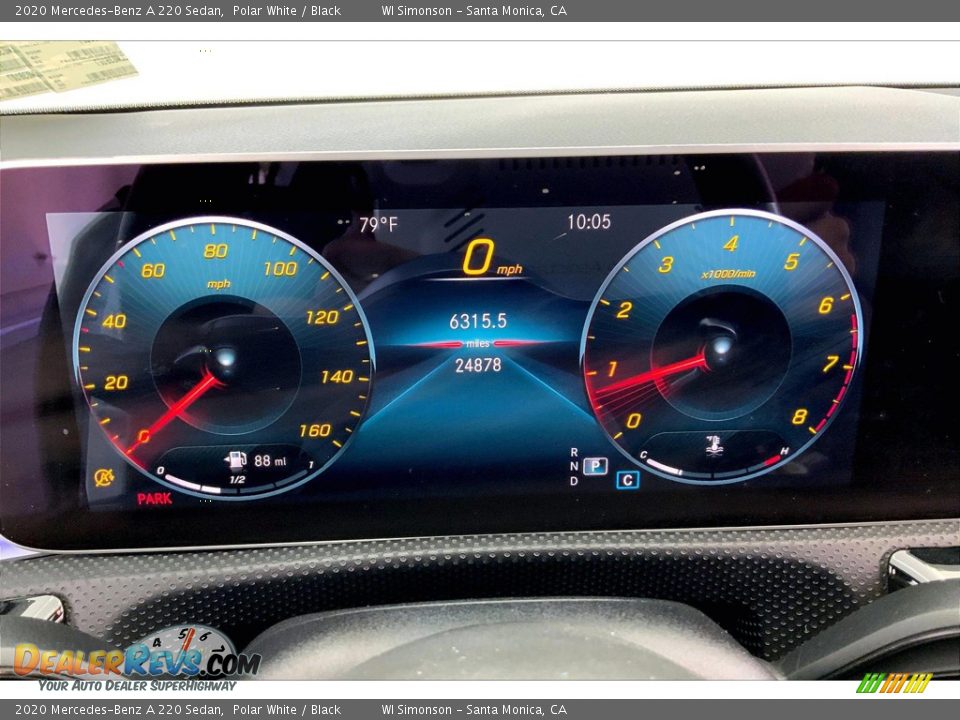Click the orange cruise control indicator icon
This screenshot has height=720, width=960.
tap(104, 477)
